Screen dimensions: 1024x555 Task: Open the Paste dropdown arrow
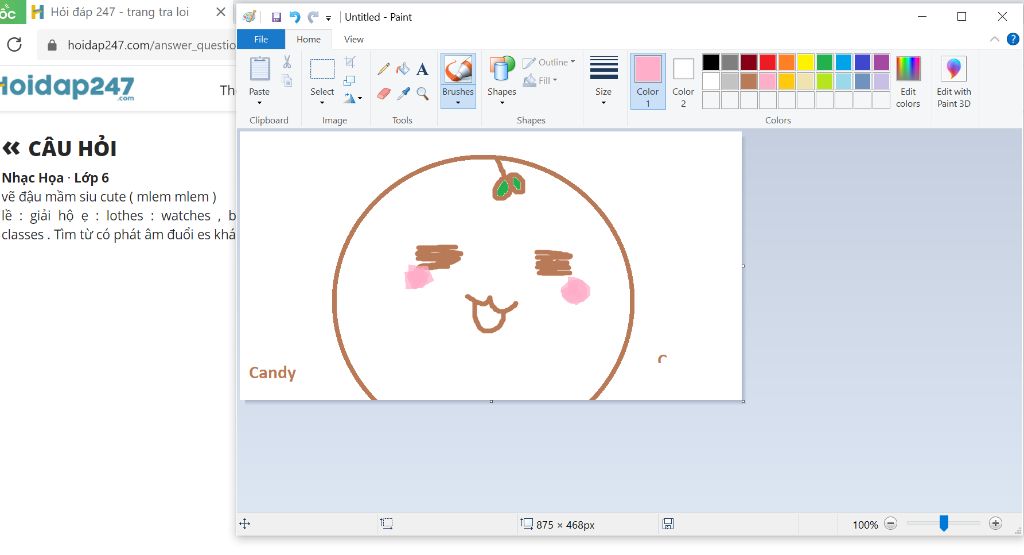point(259,103)
